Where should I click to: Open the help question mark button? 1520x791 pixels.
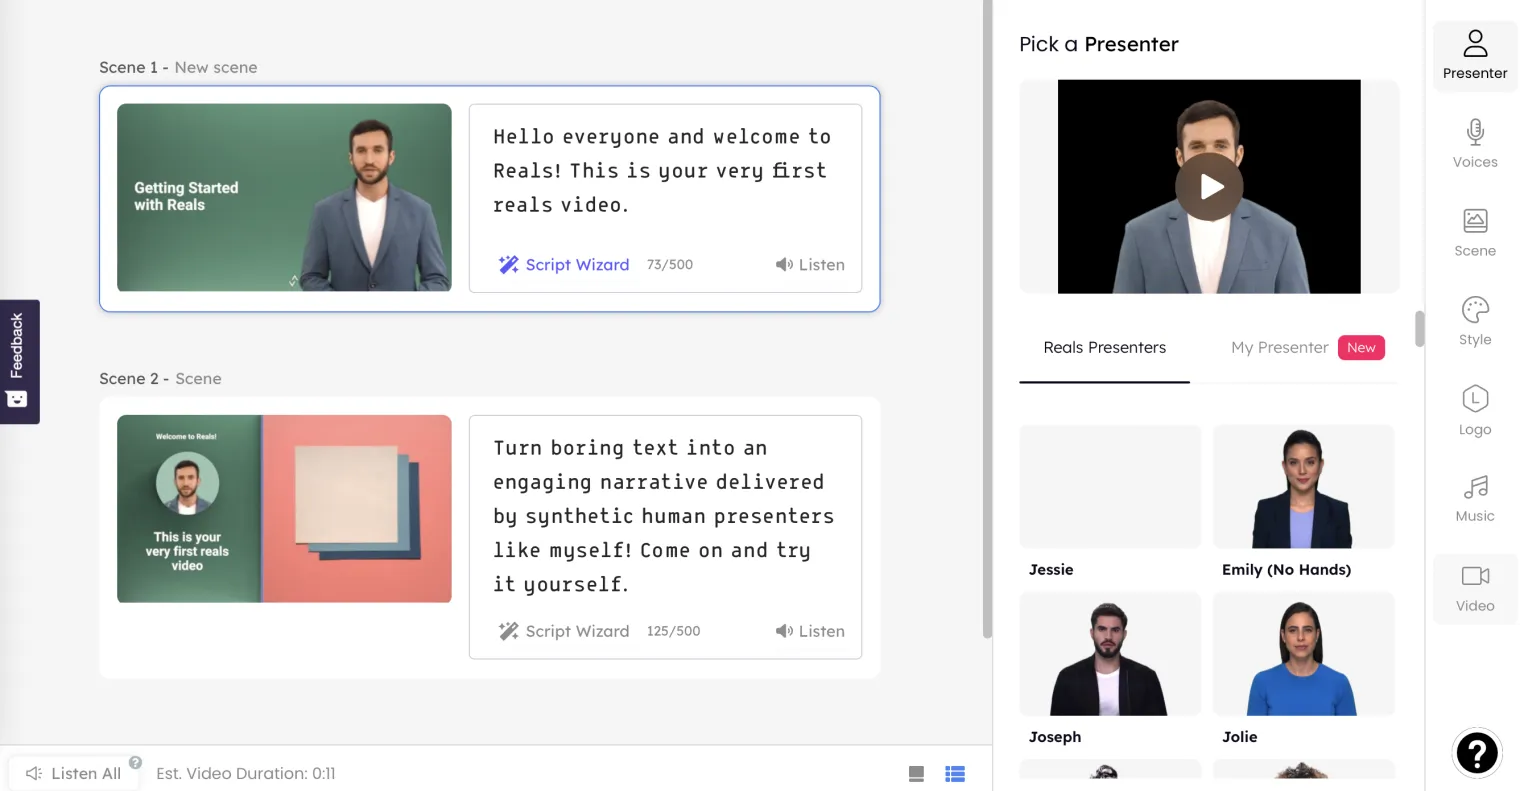1477,752
